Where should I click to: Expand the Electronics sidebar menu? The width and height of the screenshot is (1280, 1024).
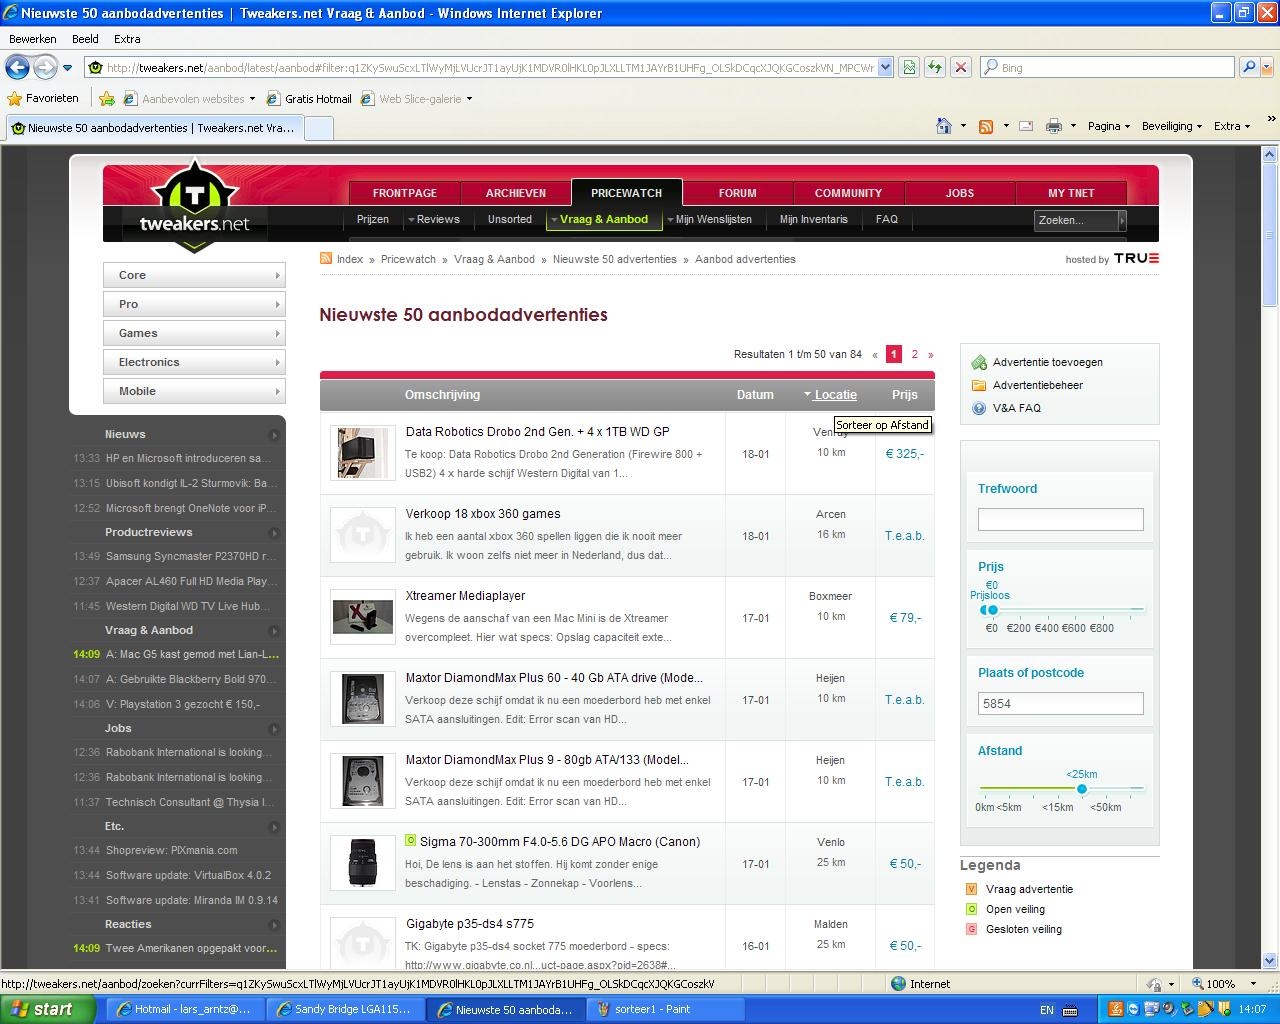[x=194, y=362]
